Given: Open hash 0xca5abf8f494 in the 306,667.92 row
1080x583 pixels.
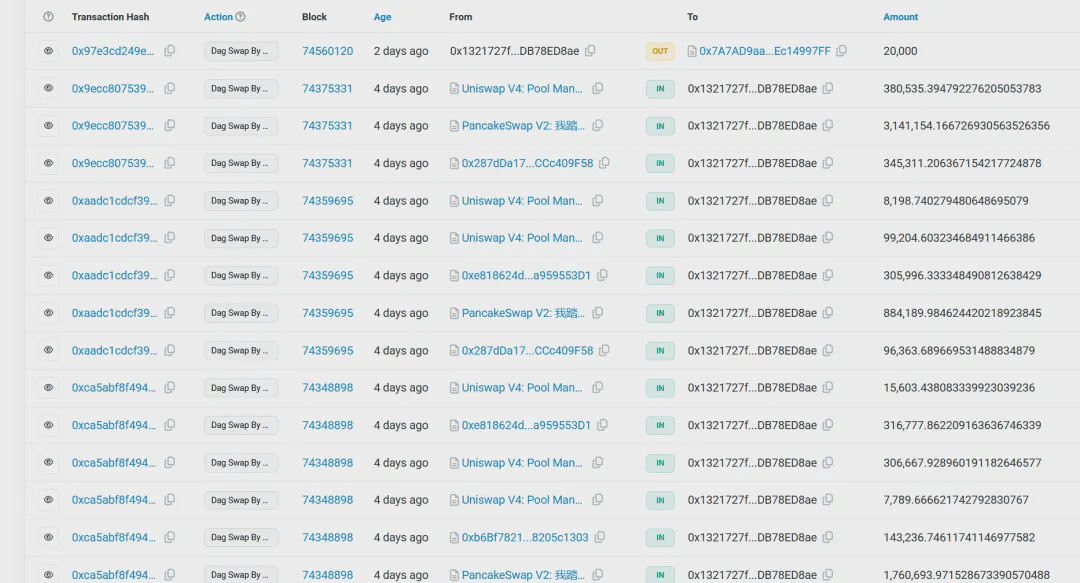Looking at the screenshot, I should [114, 462].
